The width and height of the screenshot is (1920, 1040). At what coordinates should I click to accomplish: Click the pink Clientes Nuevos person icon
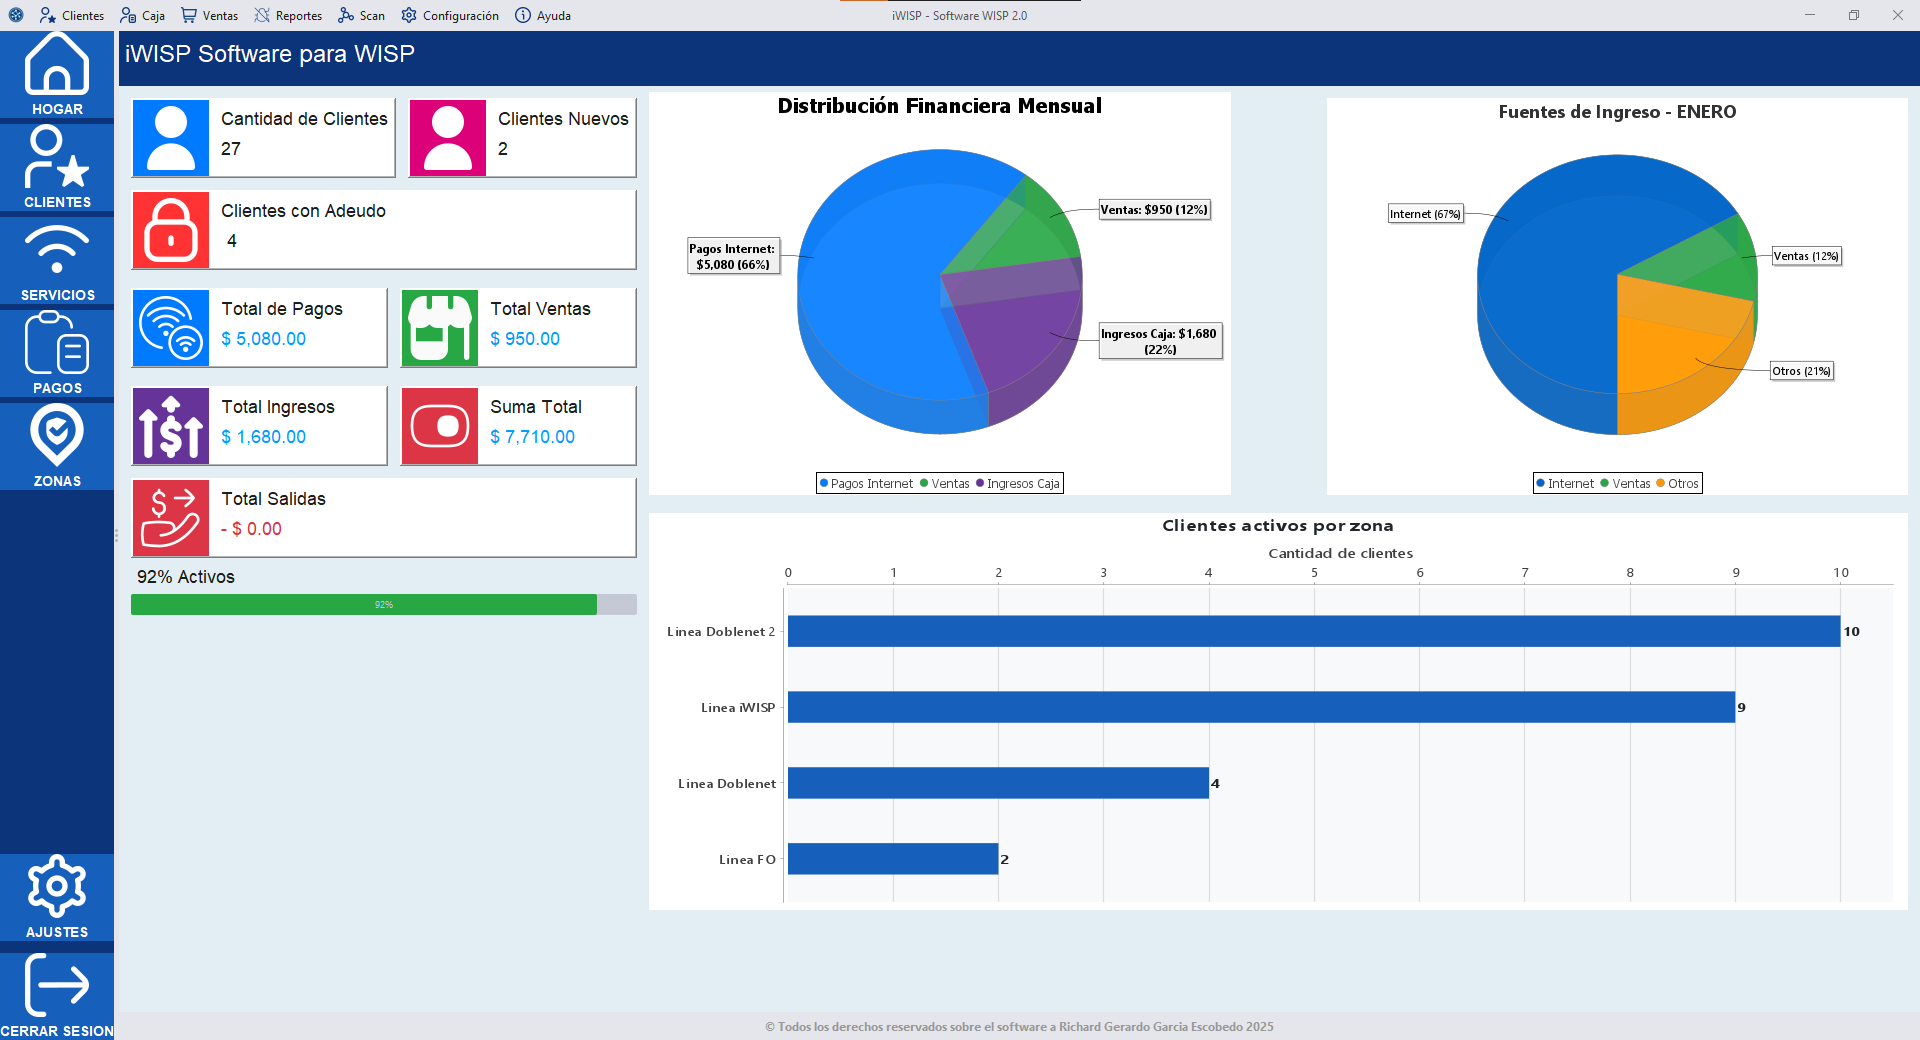448,138
